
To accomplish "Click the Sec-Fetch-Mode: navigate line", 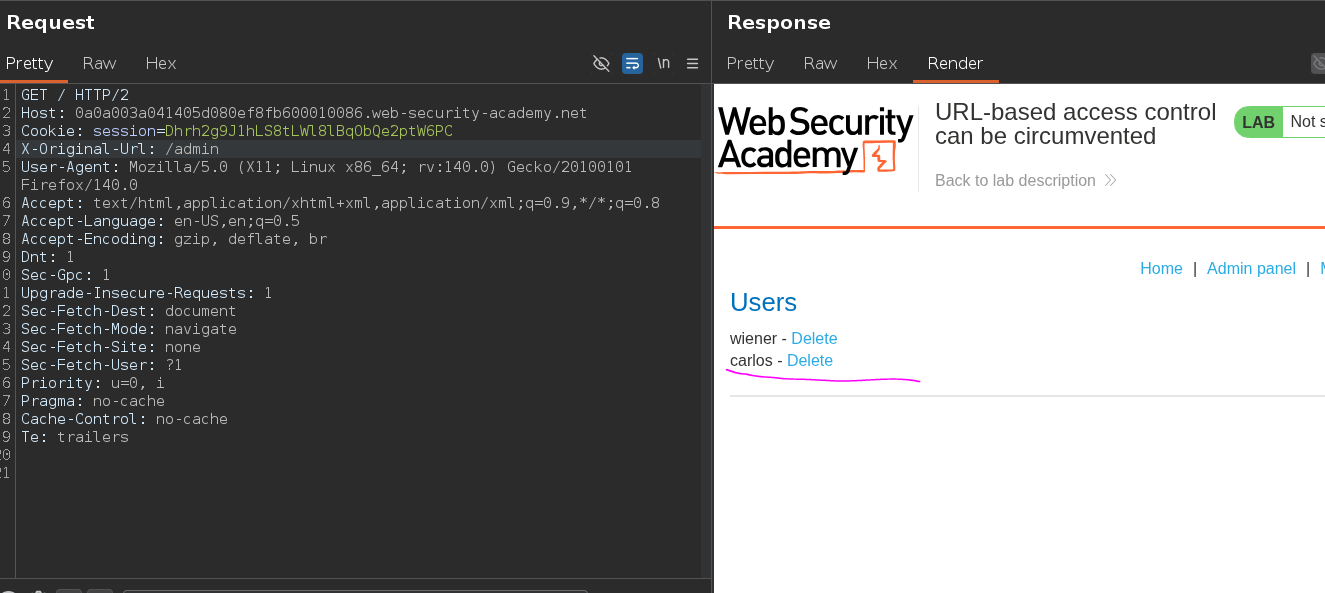I will pos(129,329).
